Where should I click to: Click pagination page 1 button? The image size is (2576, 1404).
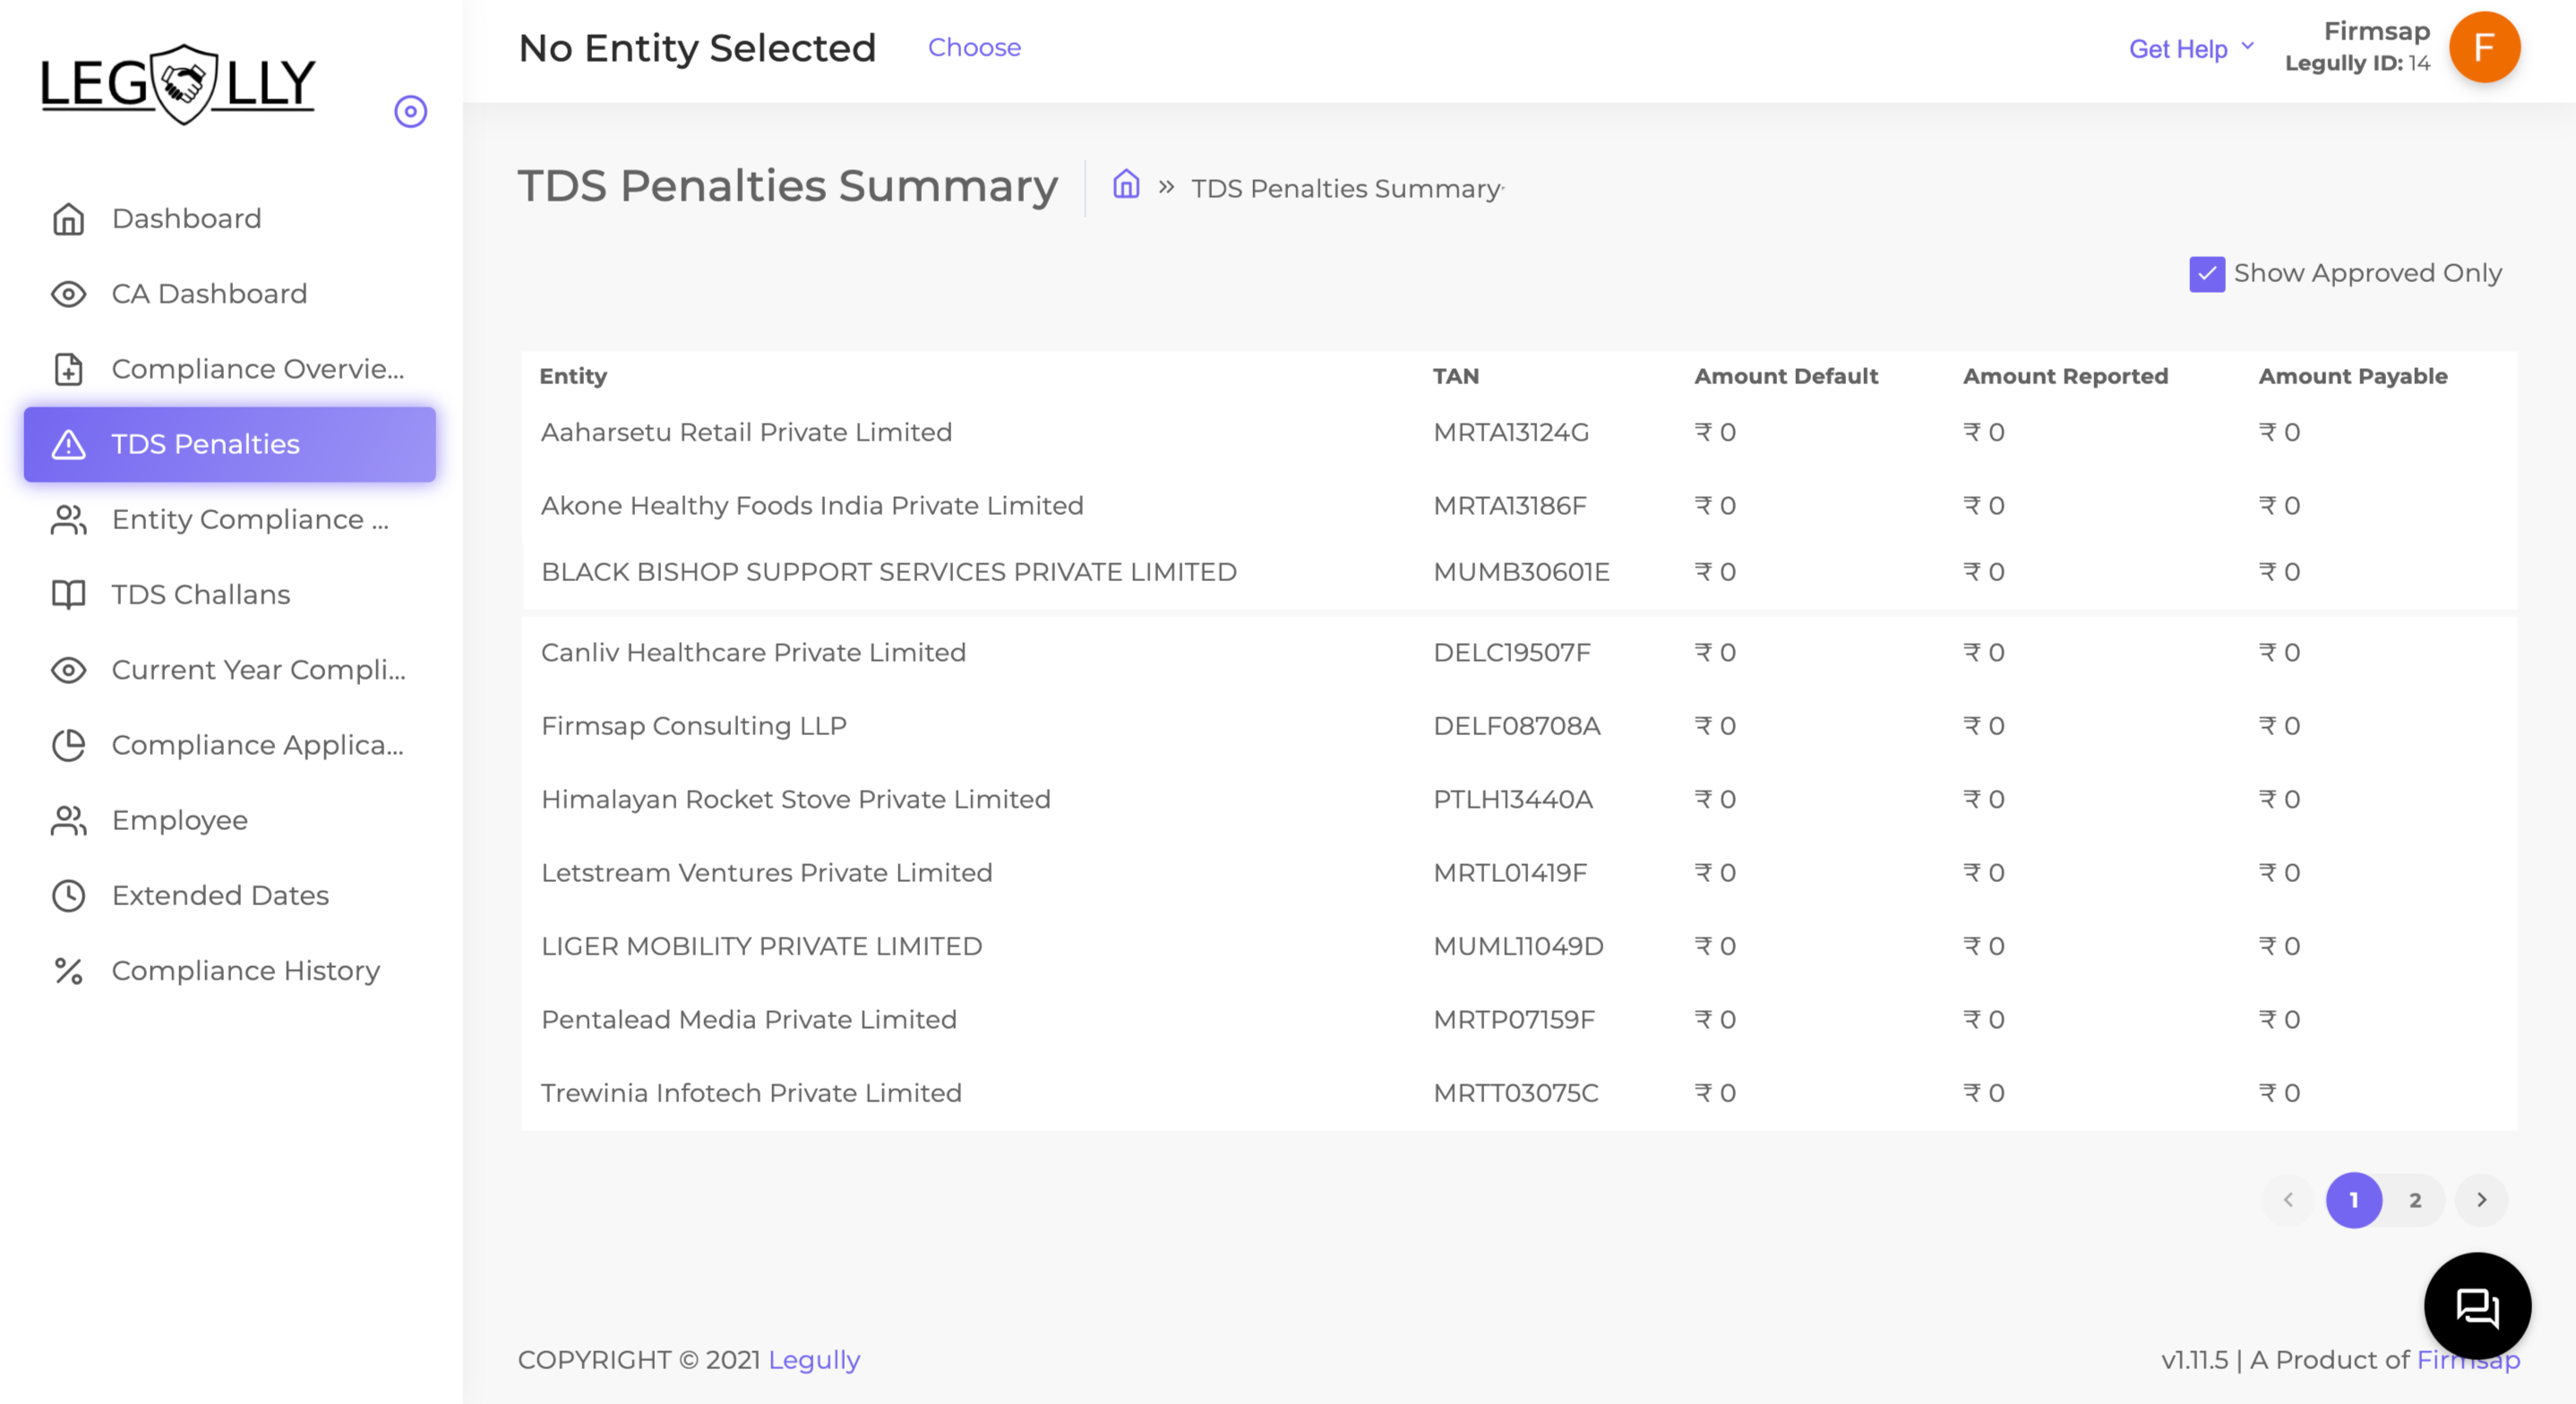(x=2354, y=1200)
